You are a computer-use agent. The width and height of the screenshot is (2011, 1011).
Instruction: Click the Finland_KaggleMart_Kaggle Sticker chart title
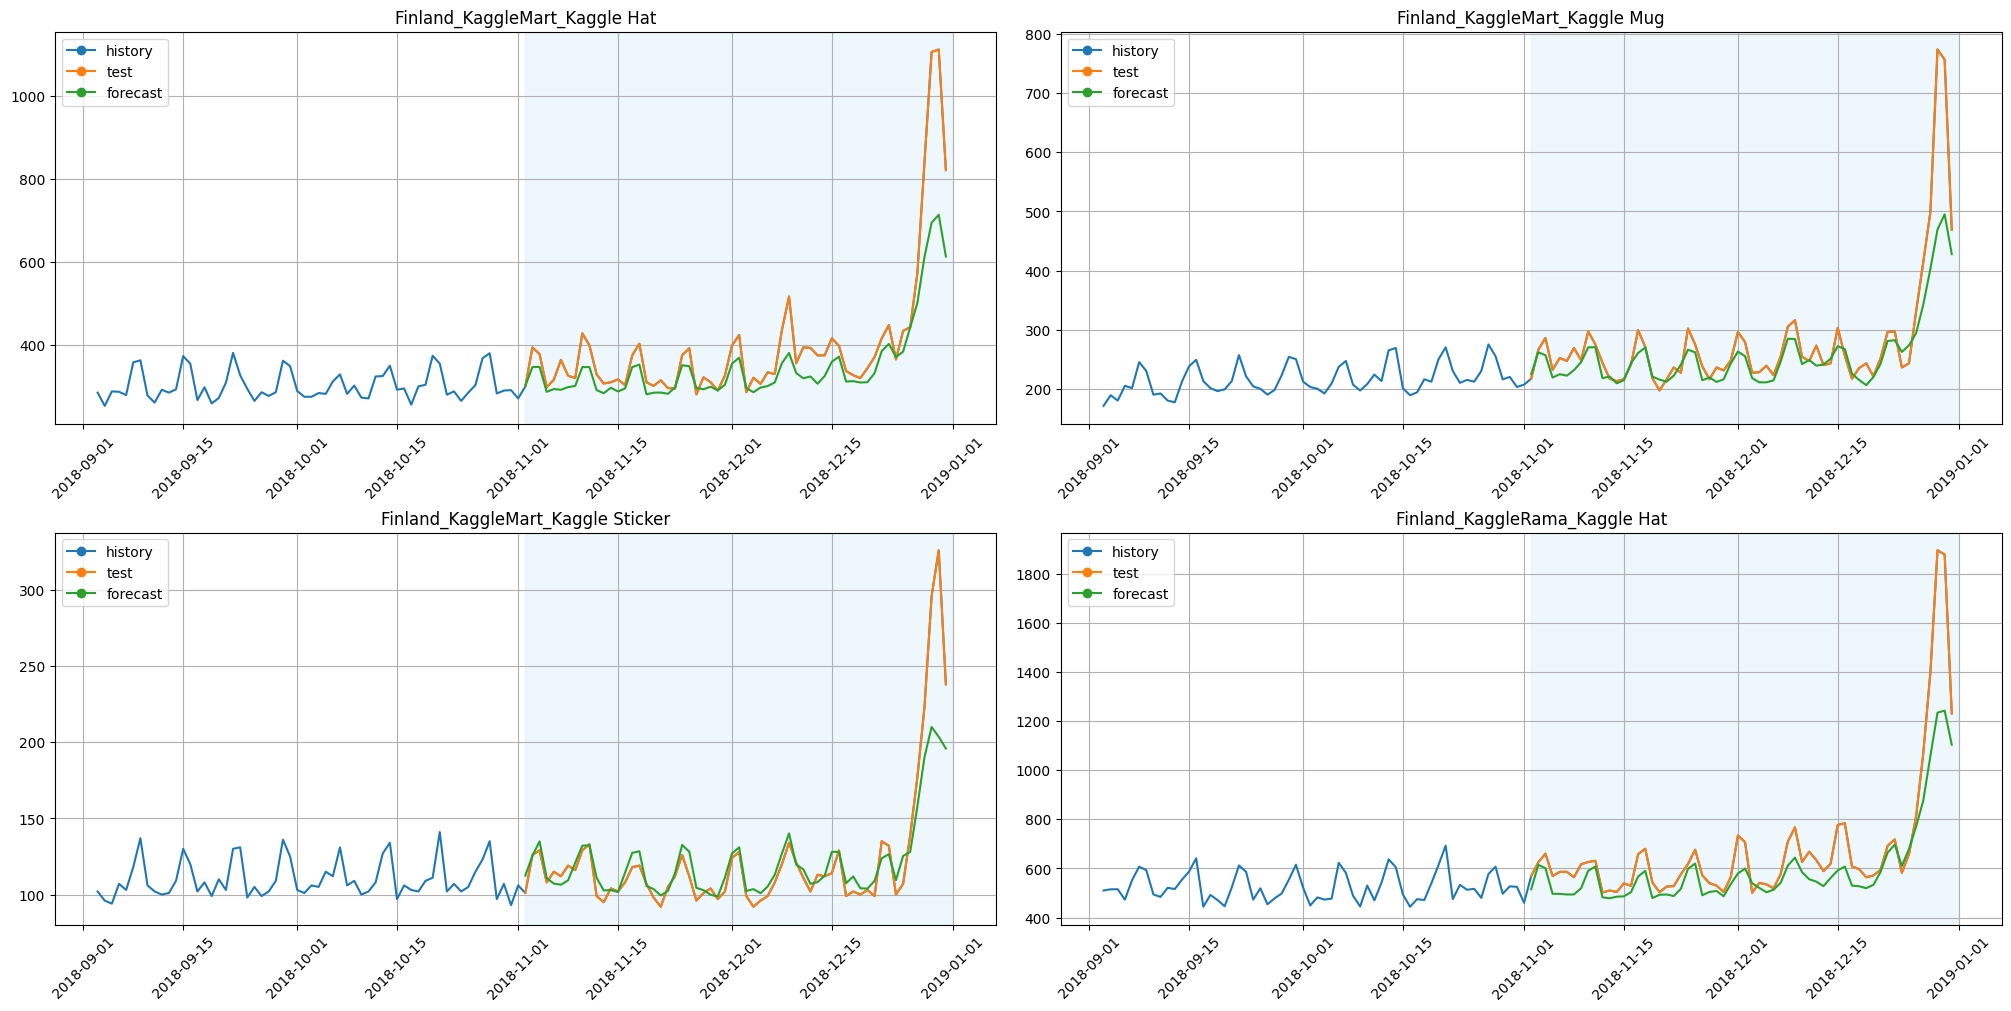coord(525,519)
